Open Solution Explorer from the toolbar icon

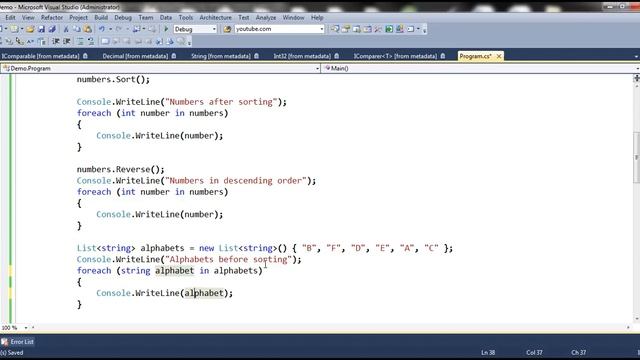click(x=335, y=29)
